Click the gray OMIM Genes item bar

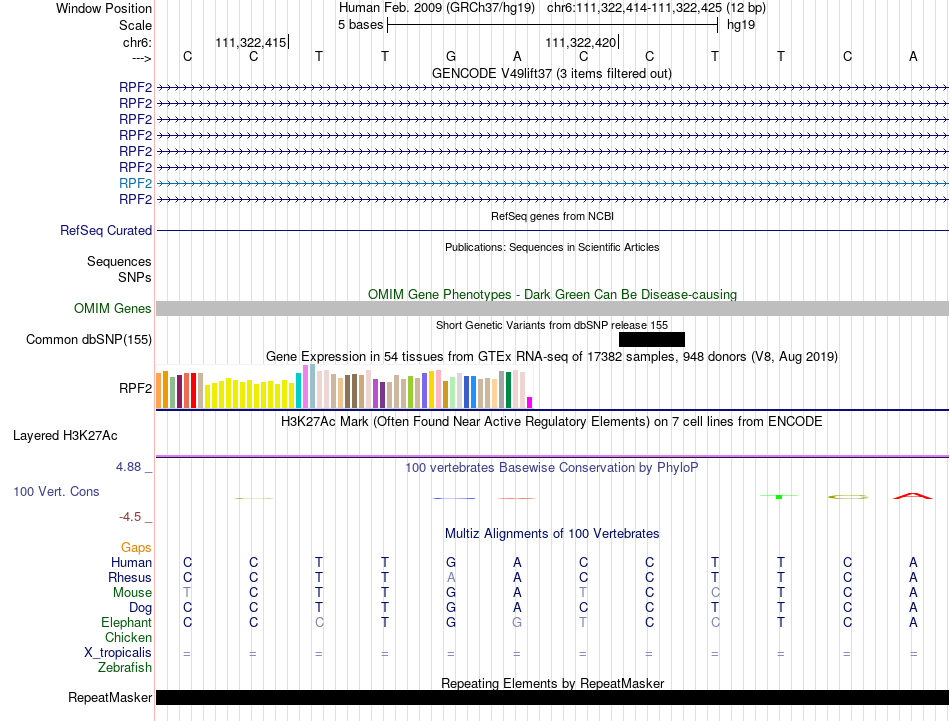pos(553,308)
